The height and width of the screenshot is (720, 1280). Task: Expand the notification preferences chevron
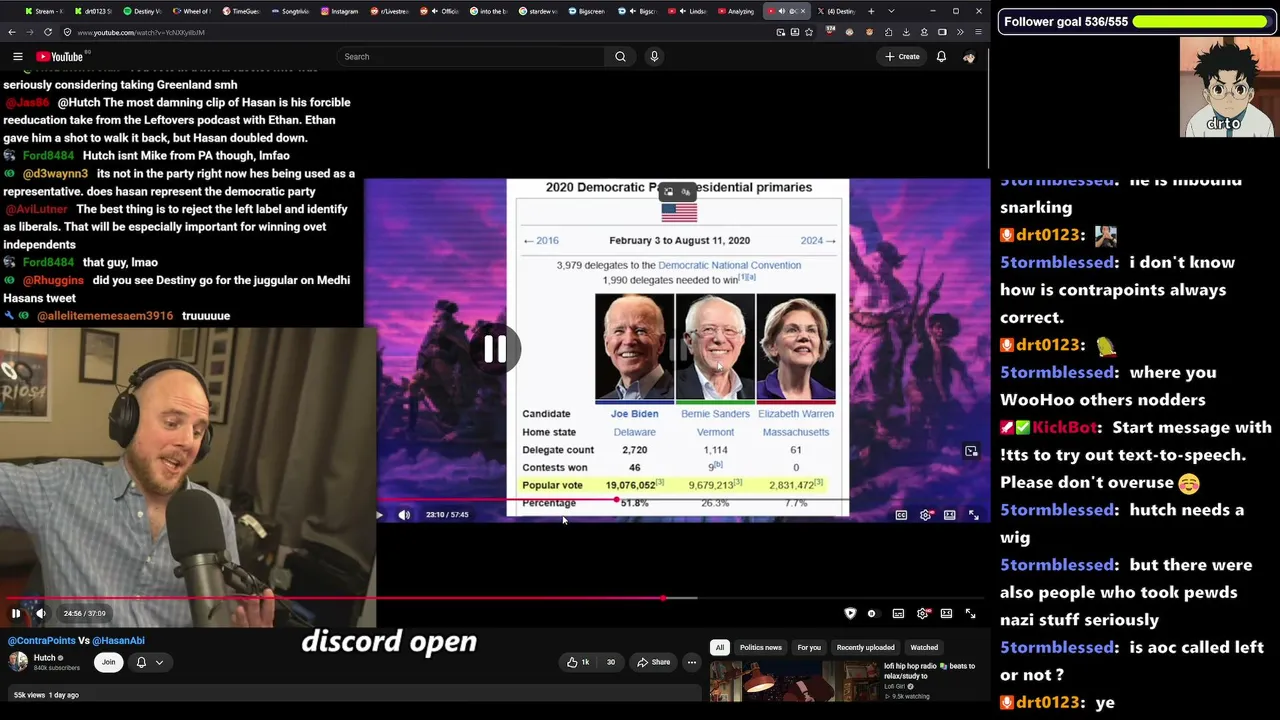coord(159,662)
